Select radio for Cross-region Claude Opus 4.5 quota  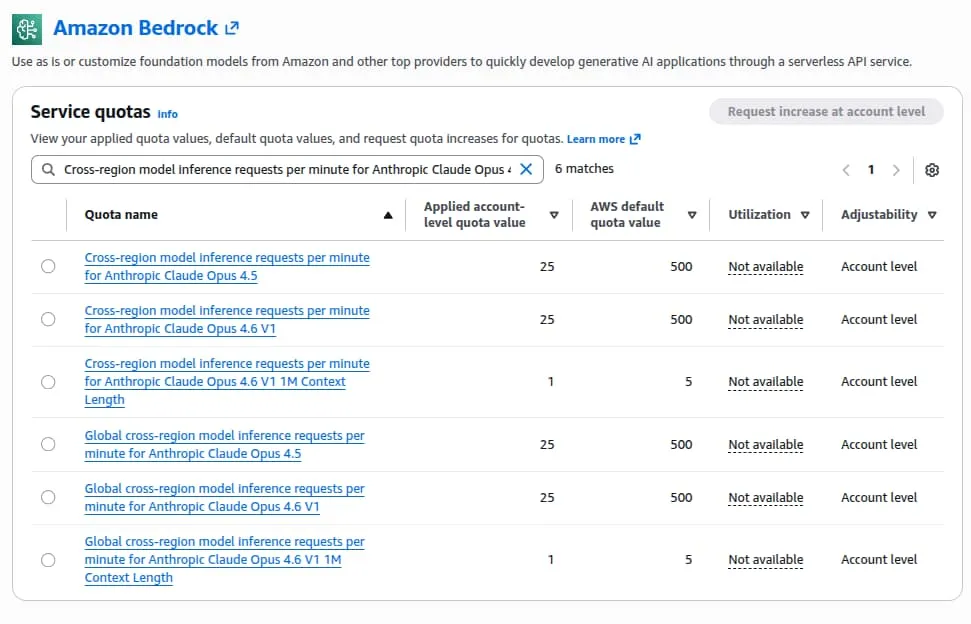(48, 267)
